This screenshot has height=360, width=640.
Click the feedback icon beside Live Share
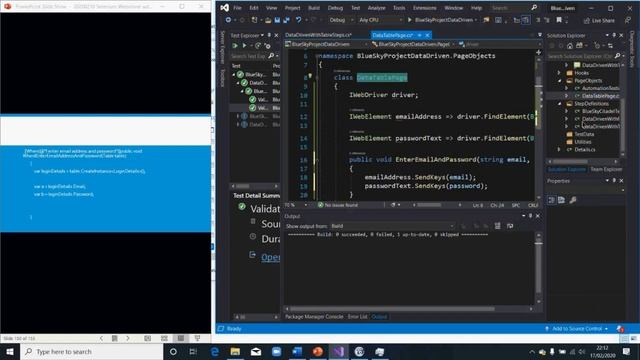(627, 20)
